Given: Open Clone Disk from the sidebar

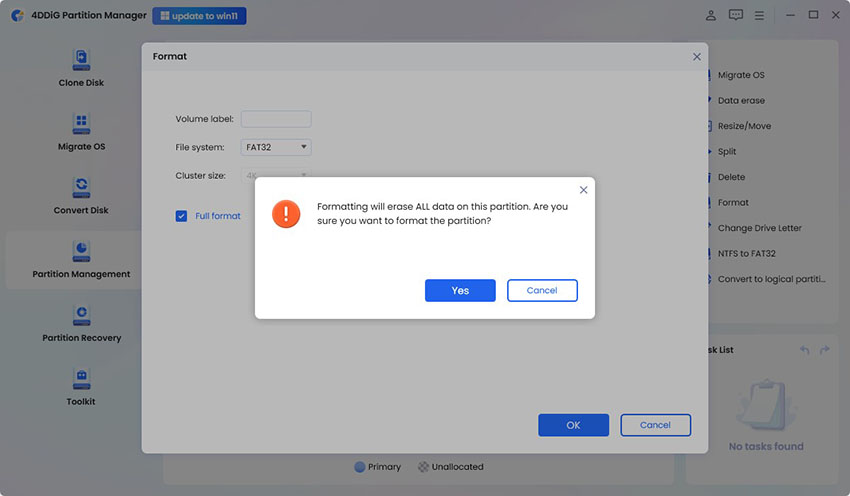Looking at the screenshot, I should point(81,68).
